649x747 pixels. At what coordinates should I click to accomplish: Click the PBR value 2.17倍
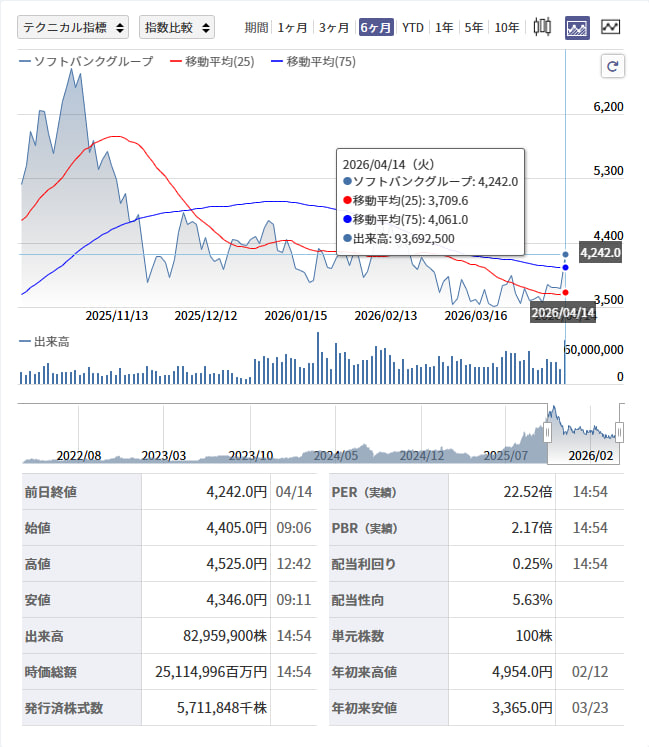(532, 528)
